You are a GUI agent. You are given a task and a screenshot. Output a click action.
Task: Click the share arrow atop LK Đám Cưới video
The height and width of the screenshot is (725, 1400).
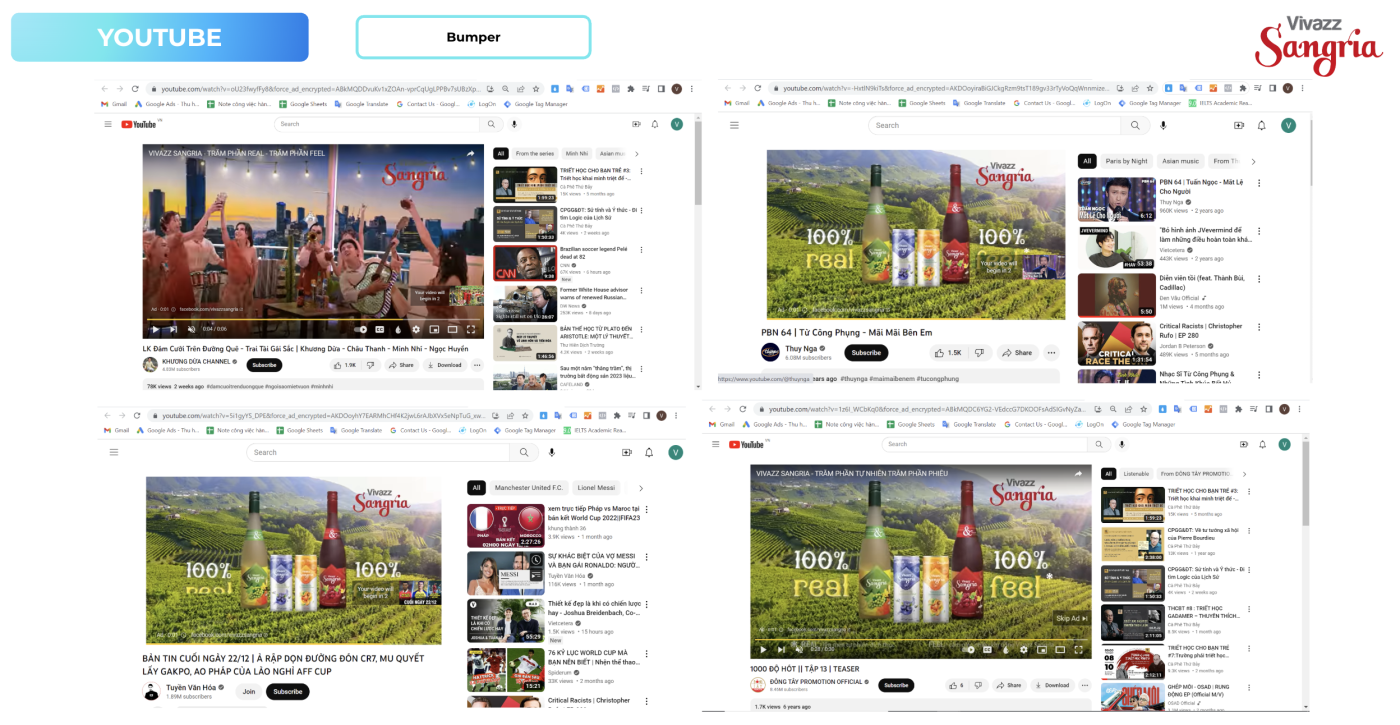[x=470, y=153]
